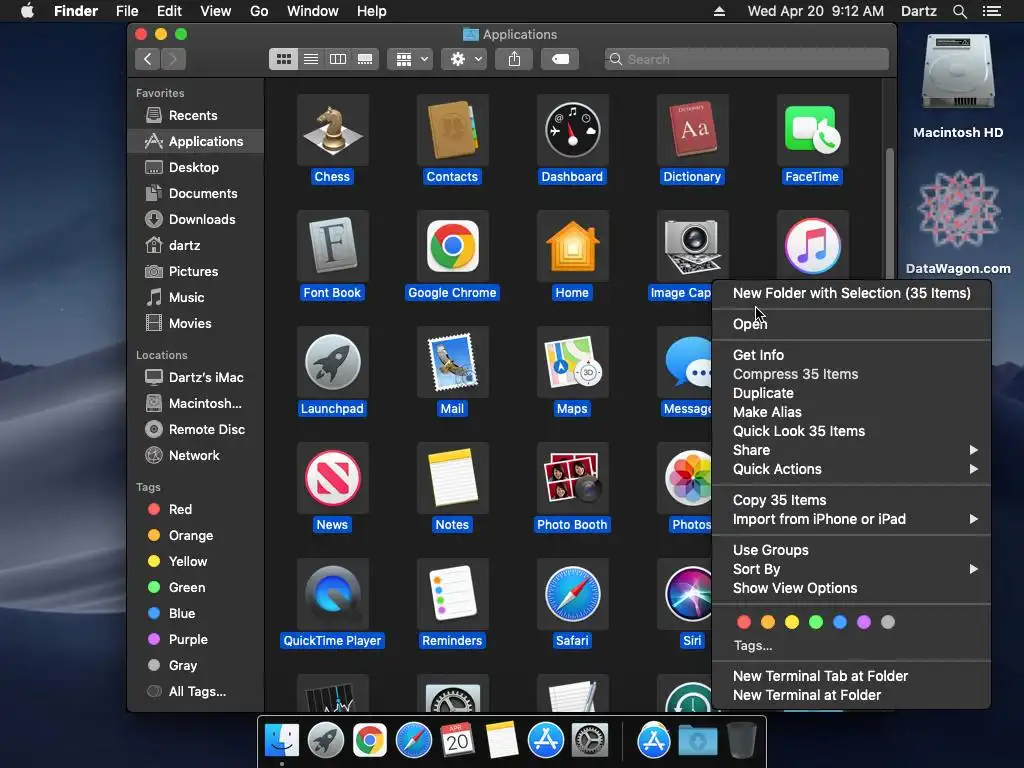Screen dimensions: 1024x768
Task: Select the Photo Booth app icon
Action: click(x=572, y=478)
